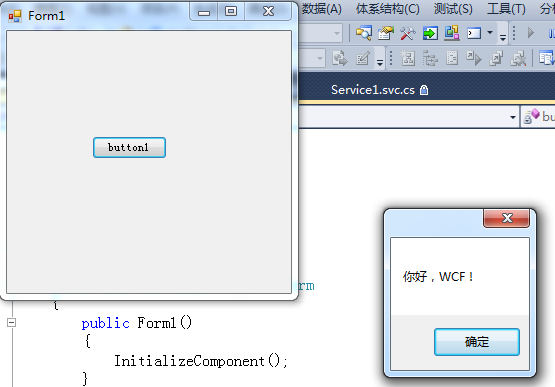Open second toolbar overflow options arrow

pos(380,62)
